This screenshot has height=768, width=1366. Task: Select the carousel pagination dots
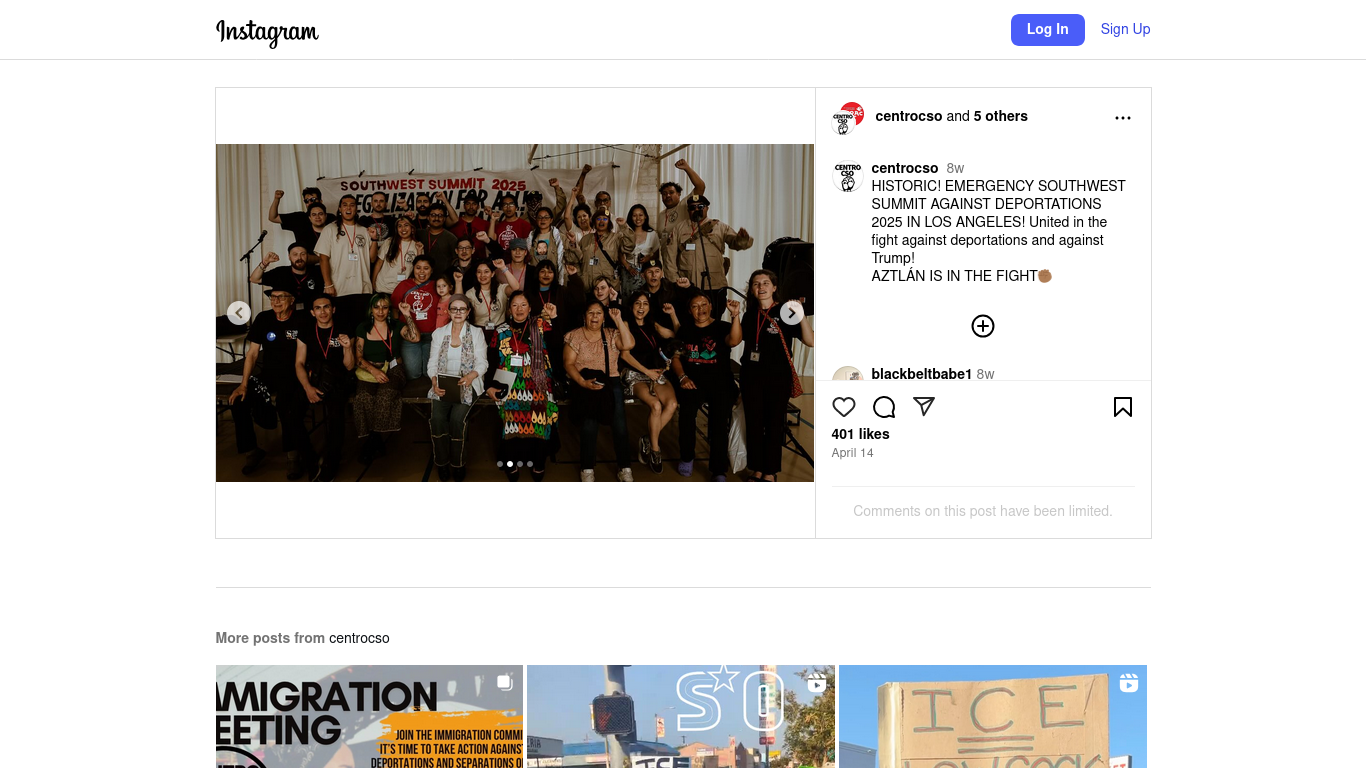coord(515,464)
